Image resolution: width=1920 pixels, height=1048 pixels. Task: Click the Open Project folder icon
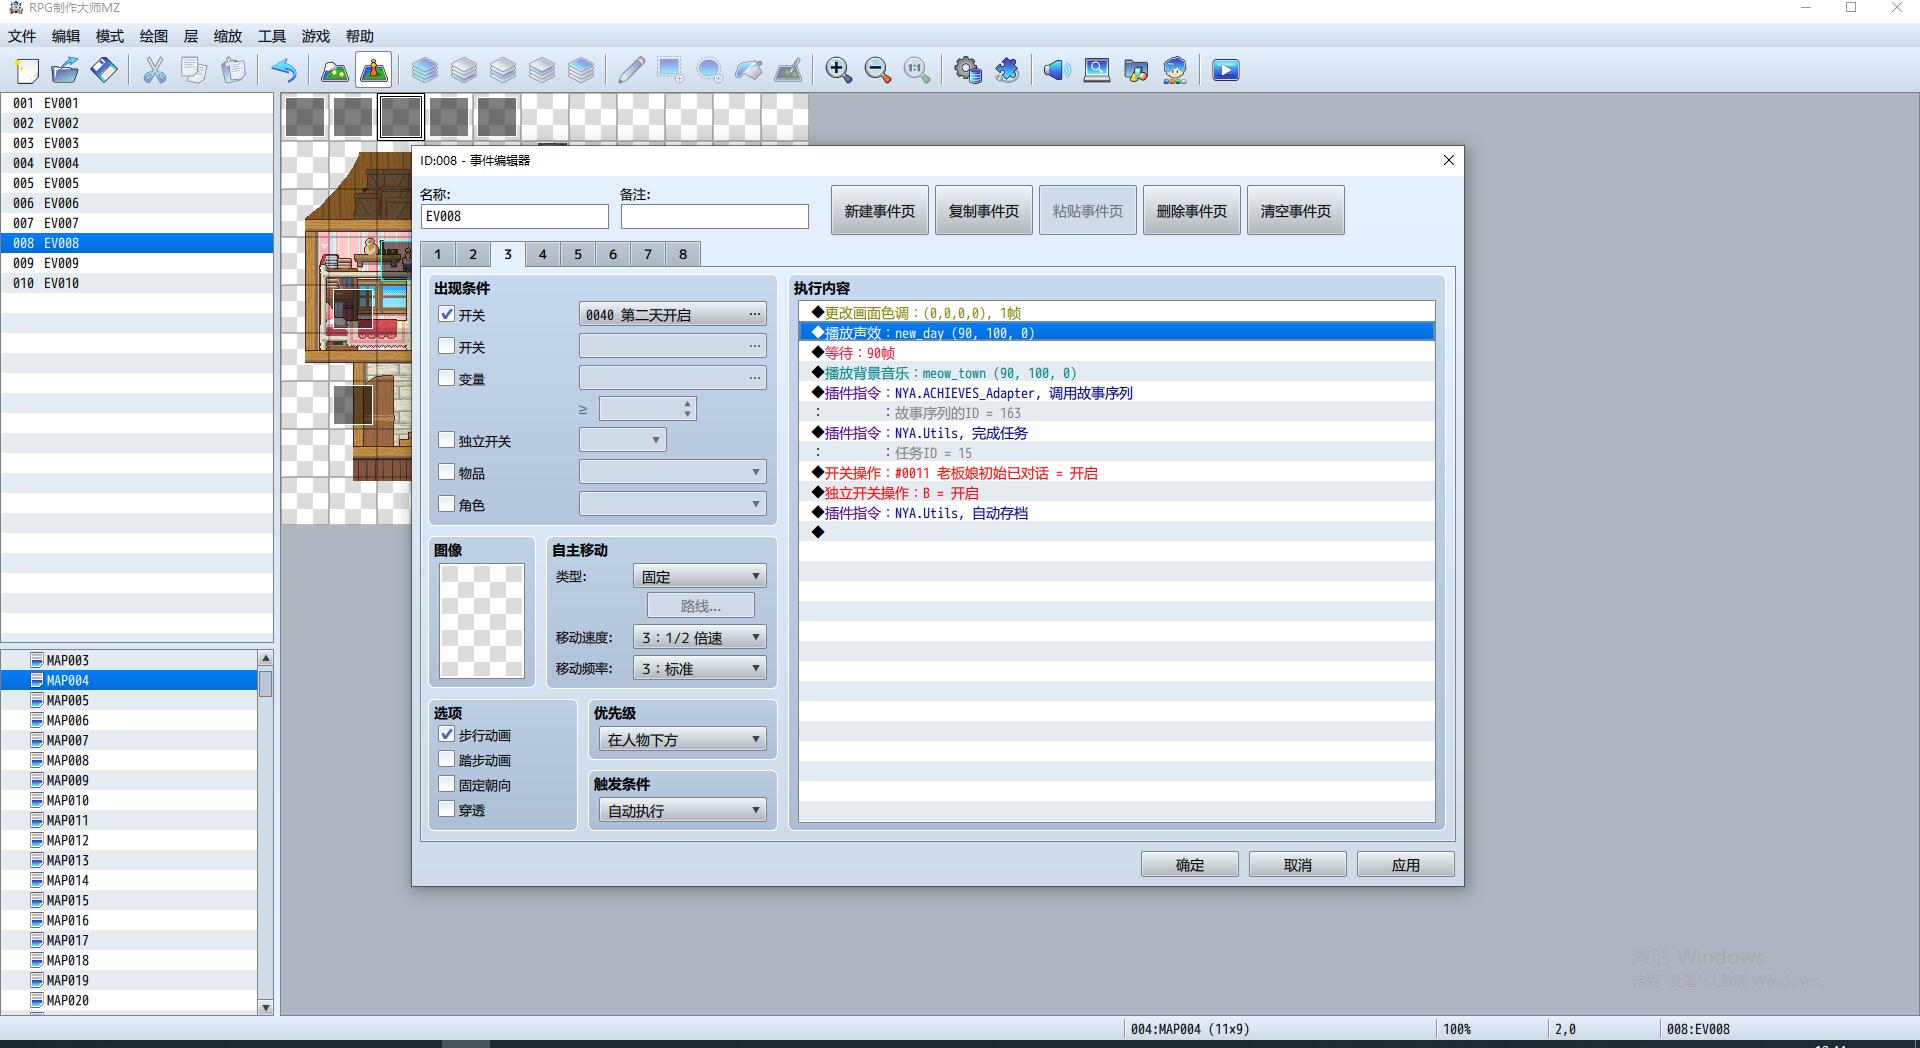coord(65,70)
